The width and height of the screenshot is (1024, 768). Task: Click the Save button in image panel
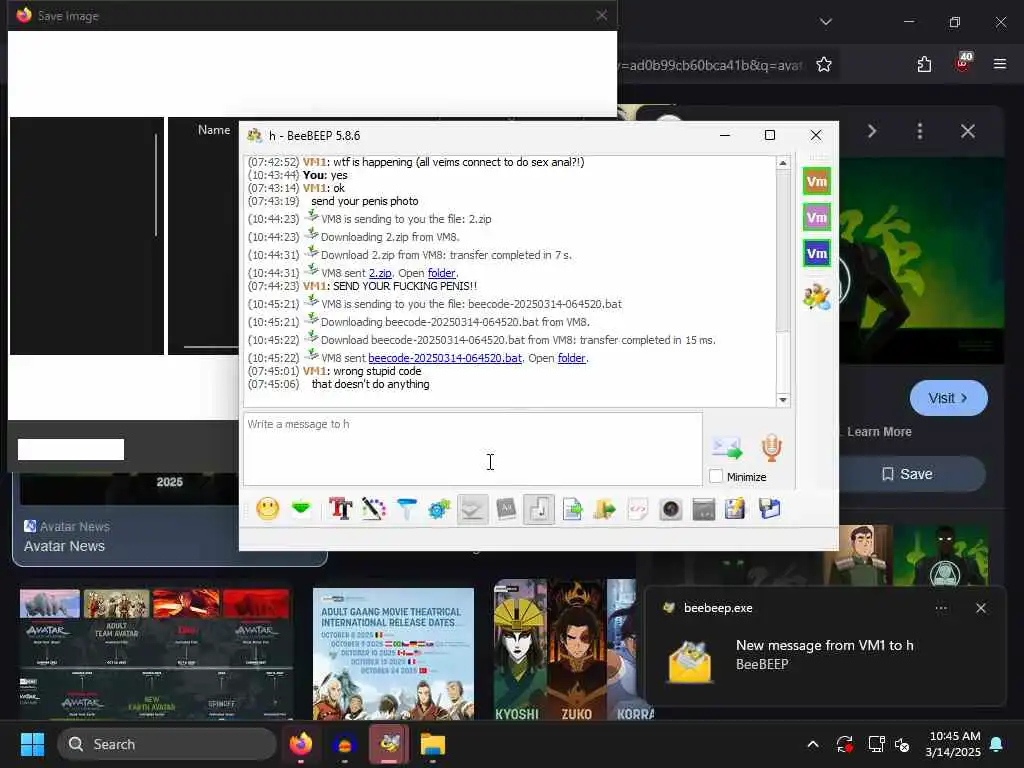(x=908, y=474)
